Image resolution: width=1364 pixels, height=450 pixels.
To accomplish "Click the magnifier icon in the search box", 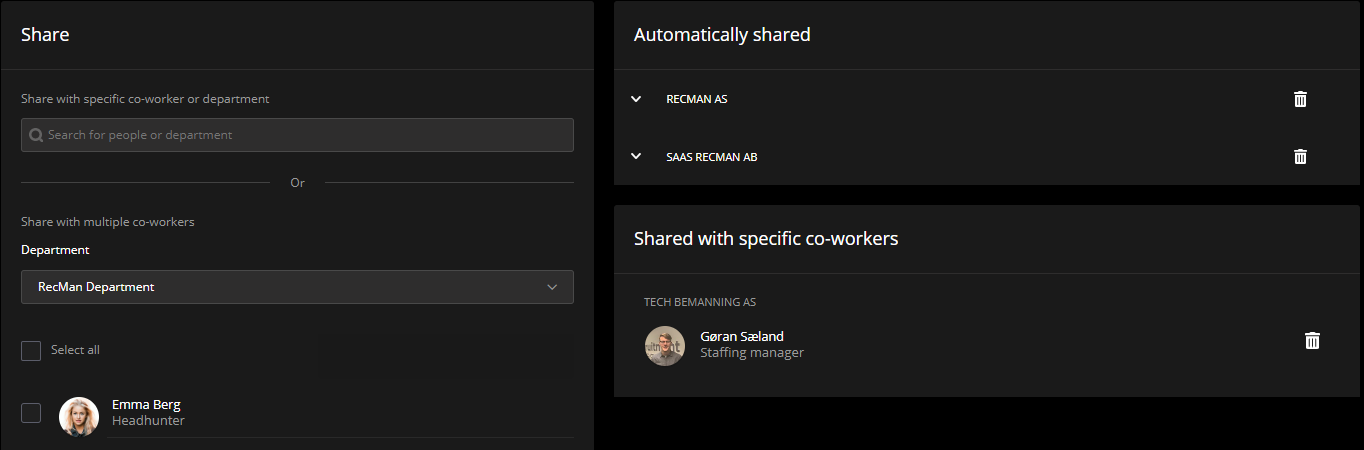I will pyautogui.click(x=36, y=135).
